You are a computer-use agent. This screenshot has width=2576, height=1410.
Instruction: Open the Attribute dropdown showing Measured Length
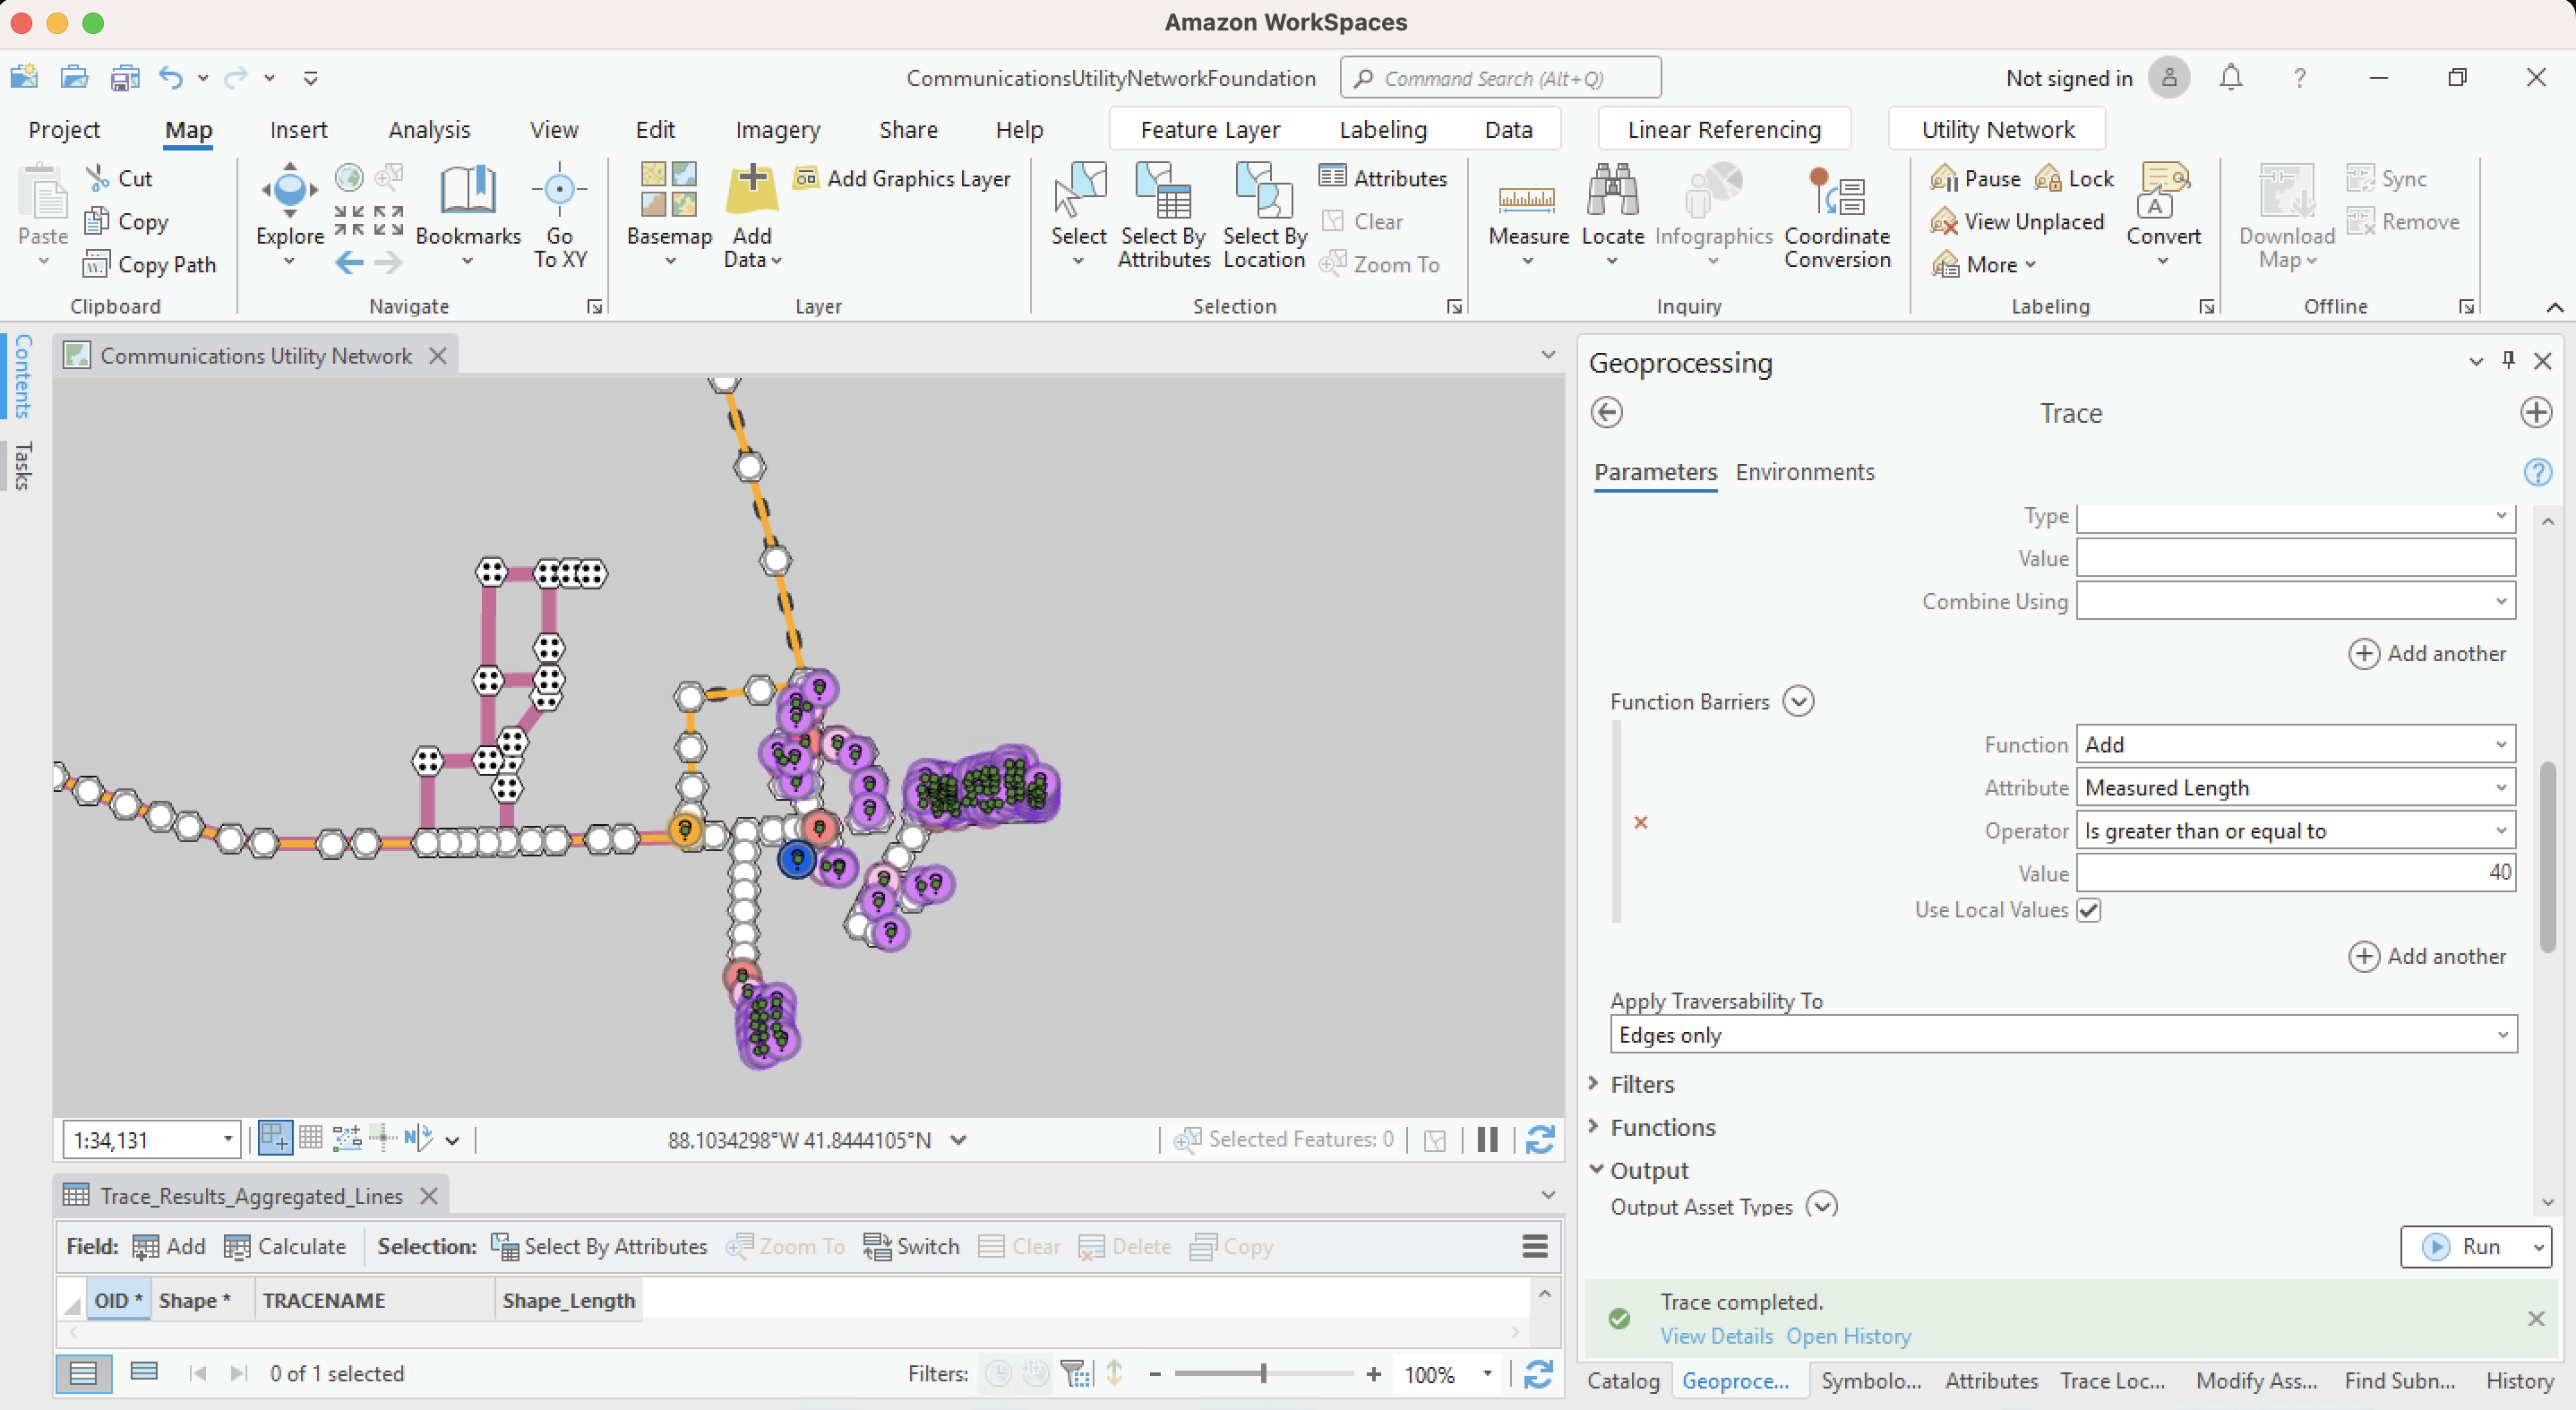[2295, 787]
